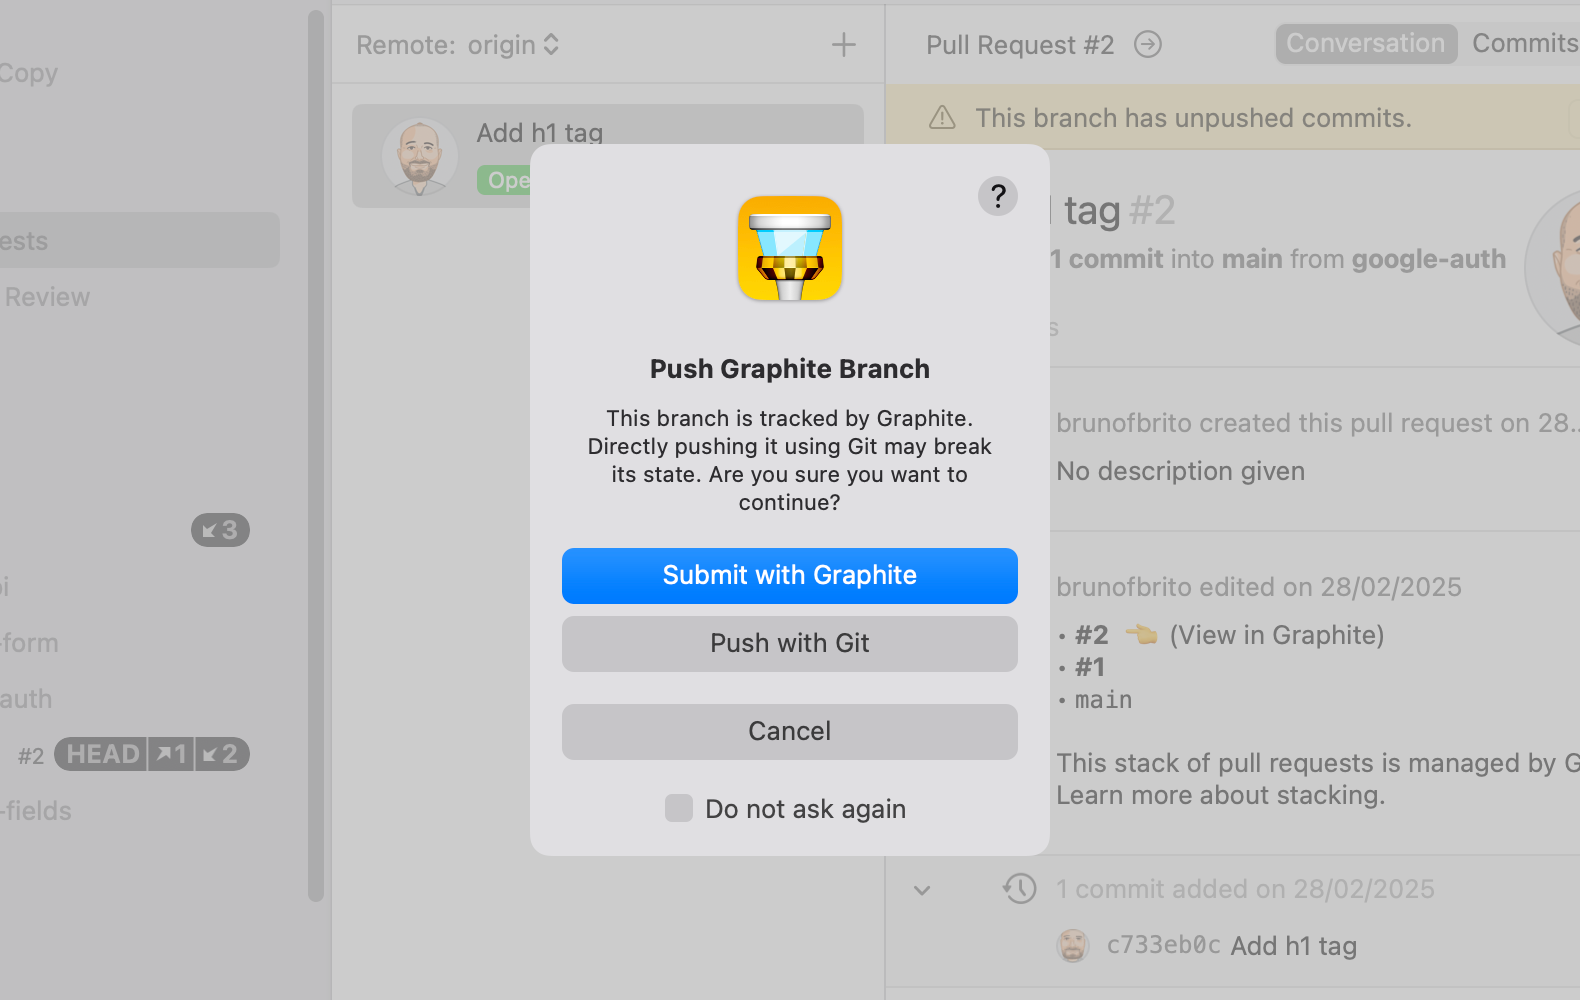Click the commit author avatar beside c733eb0c
Image resolution: width=1580 pixels, height=1000 pixels.
pos(1072,945)
